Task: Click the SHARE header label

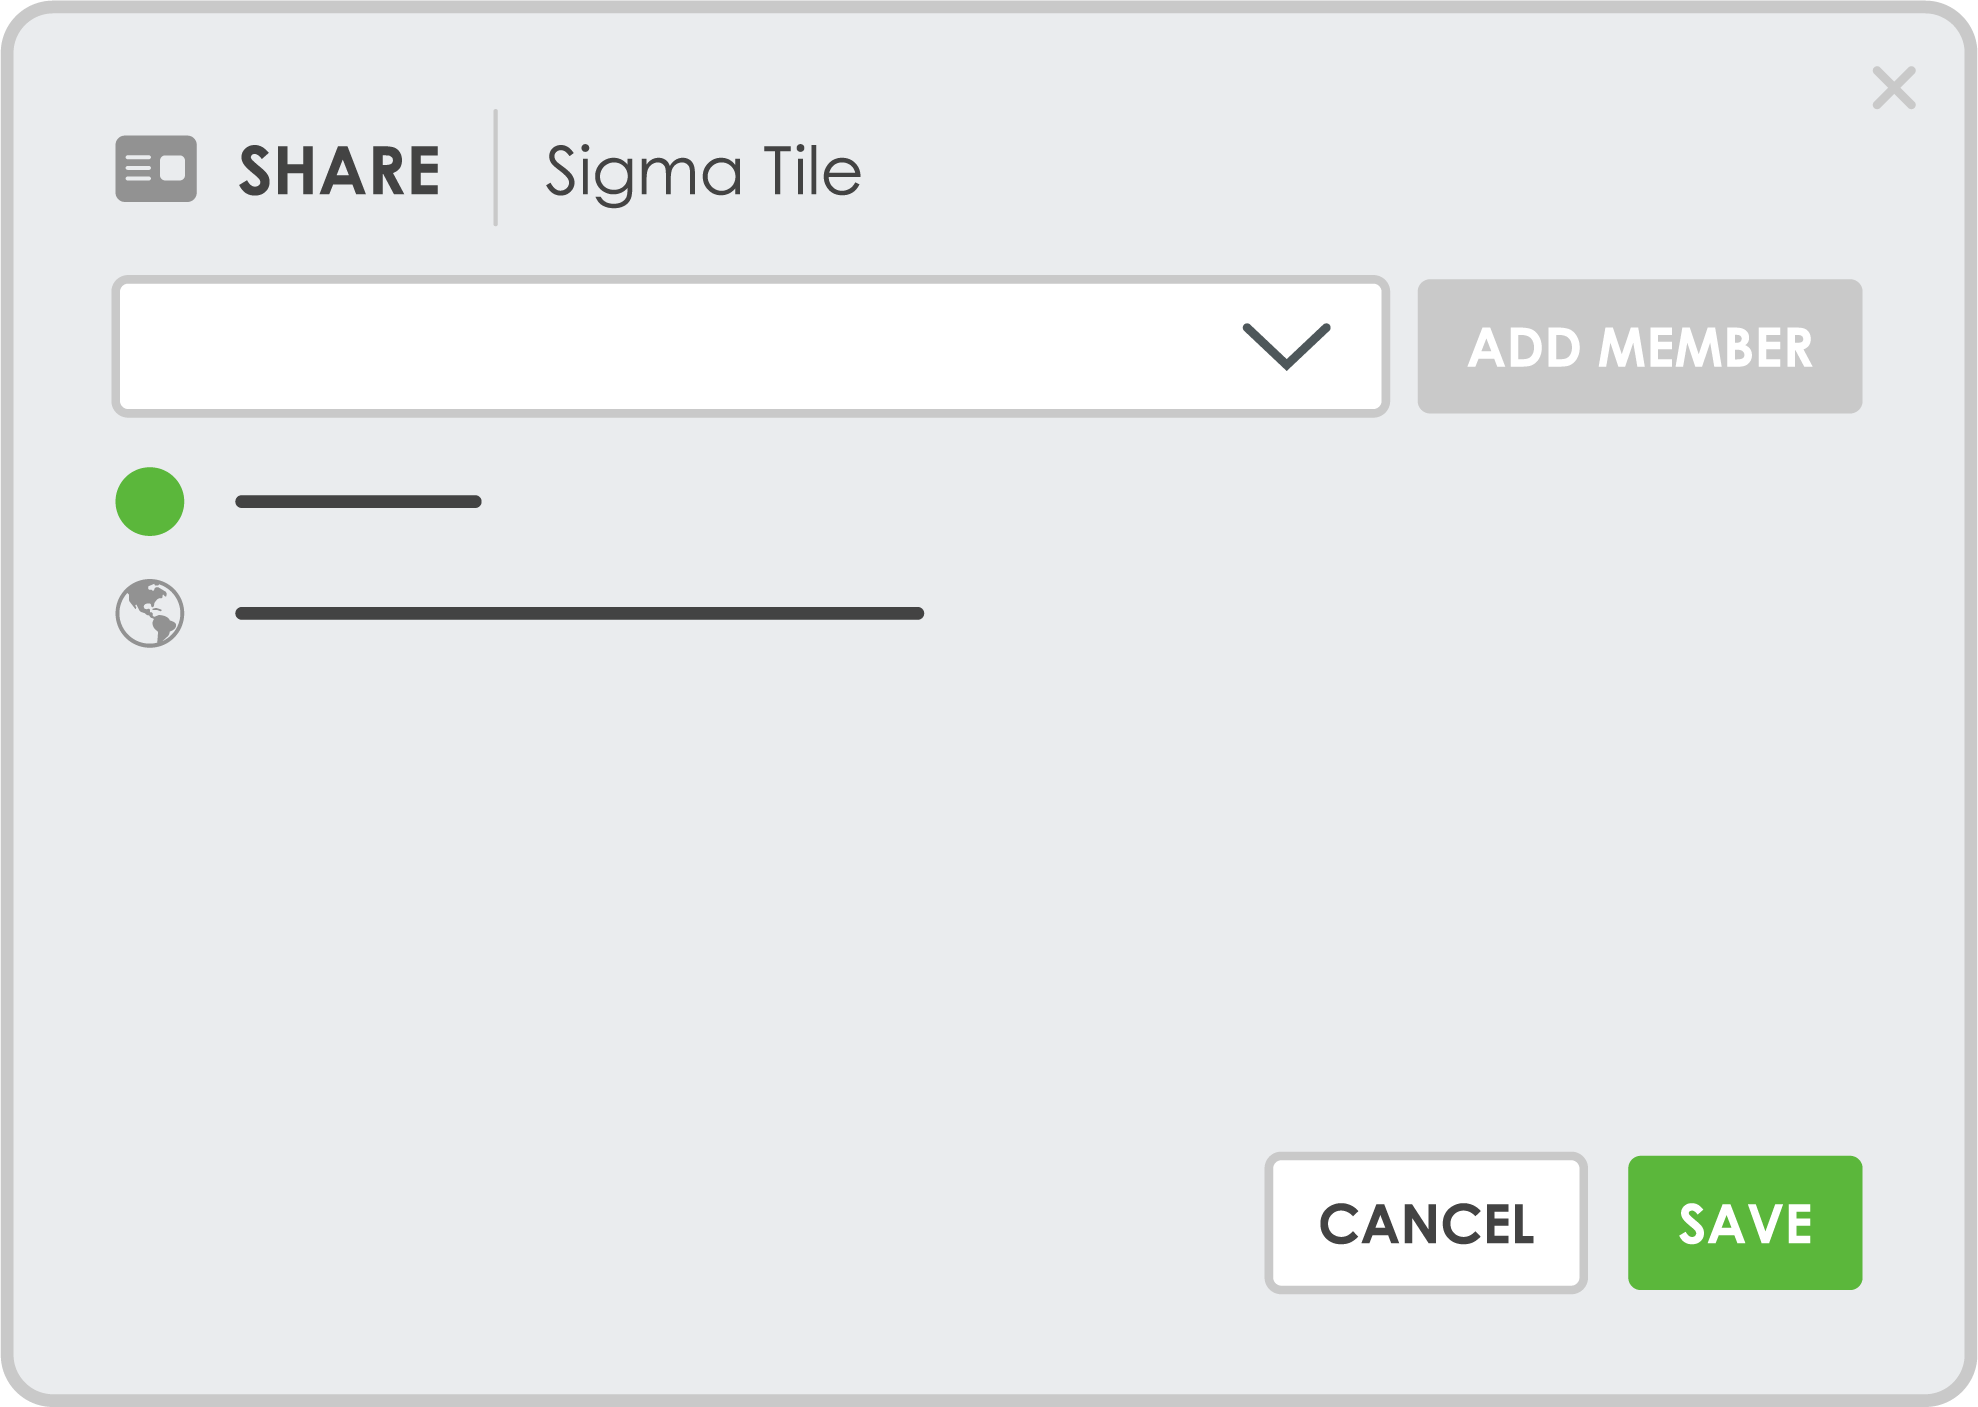Action: tap(339, 170)
